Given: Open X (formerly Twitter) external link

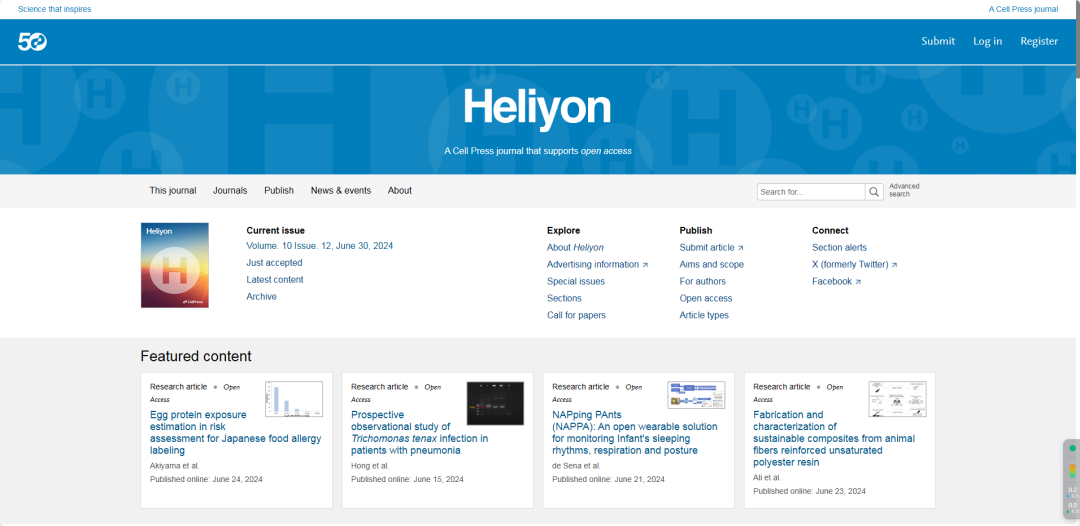Looking at the screenshot, I should [855, 264].
